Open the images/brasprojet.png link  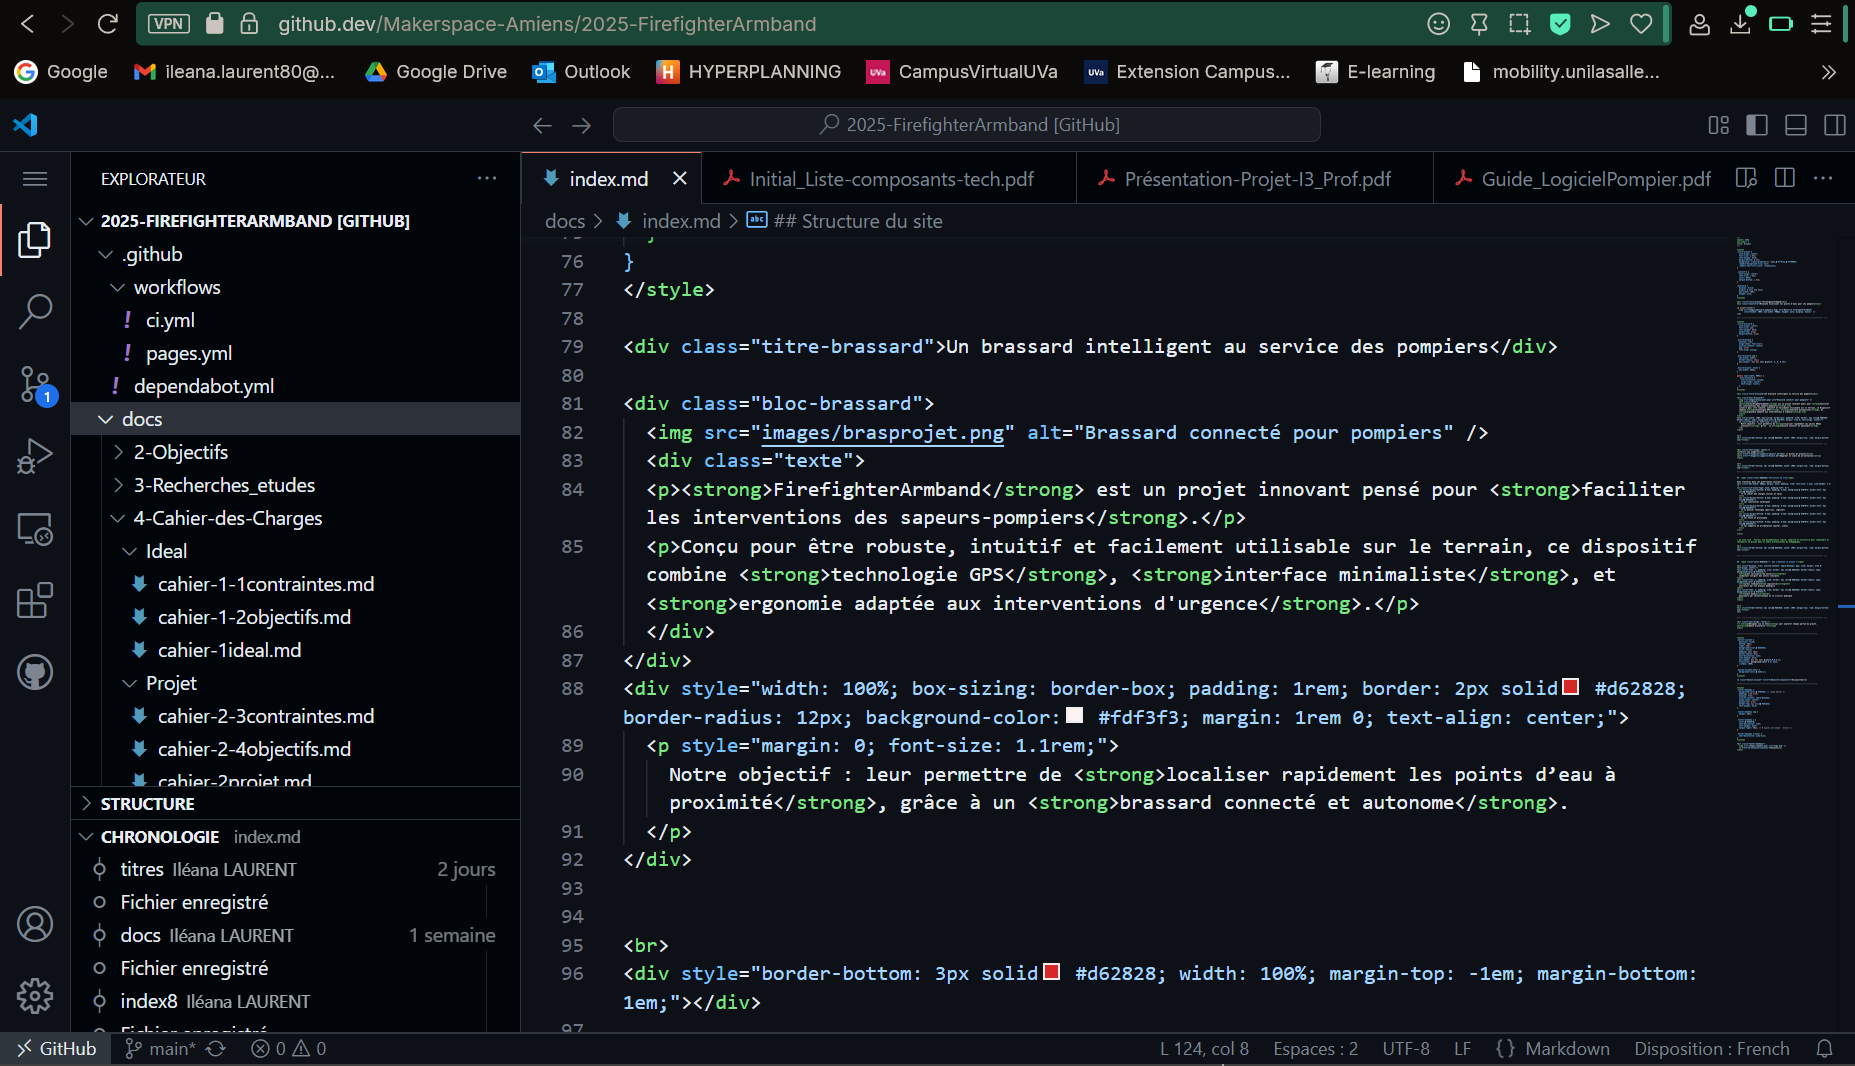coord(881,433)
